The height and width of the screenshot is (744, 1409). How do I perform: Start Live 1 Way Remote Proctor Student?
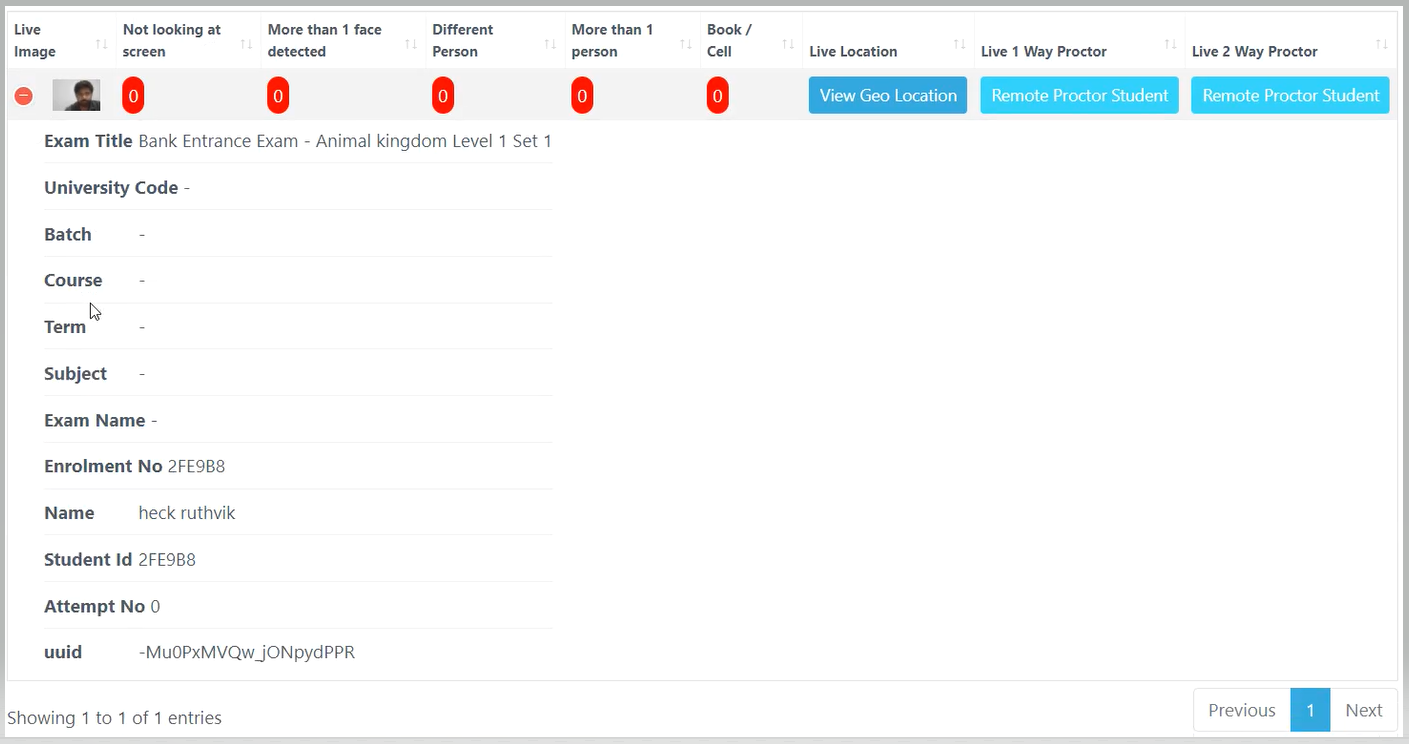click(x=1079, y=96)
